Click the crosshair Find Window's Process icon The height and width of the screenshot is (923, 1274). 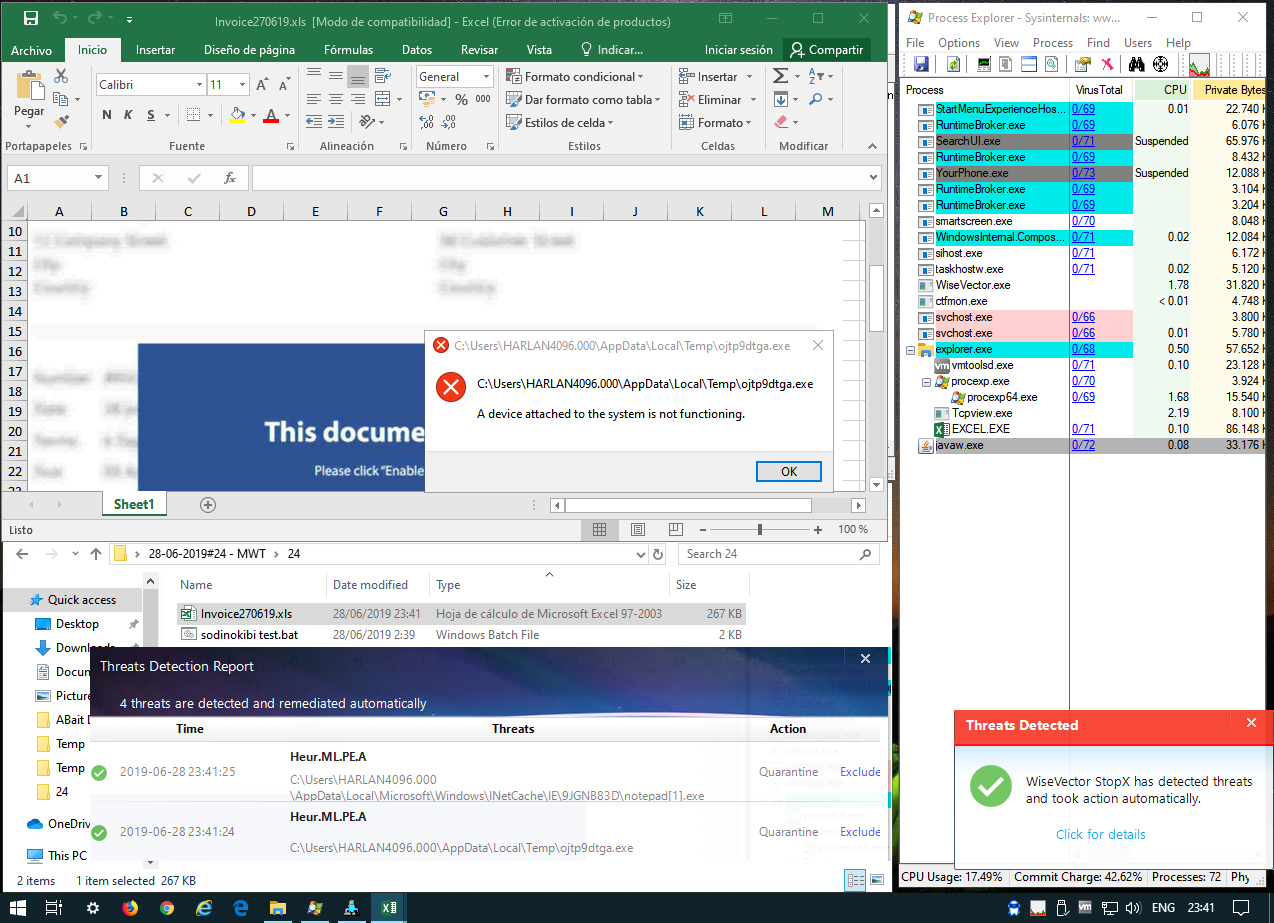pos(1160,64)
